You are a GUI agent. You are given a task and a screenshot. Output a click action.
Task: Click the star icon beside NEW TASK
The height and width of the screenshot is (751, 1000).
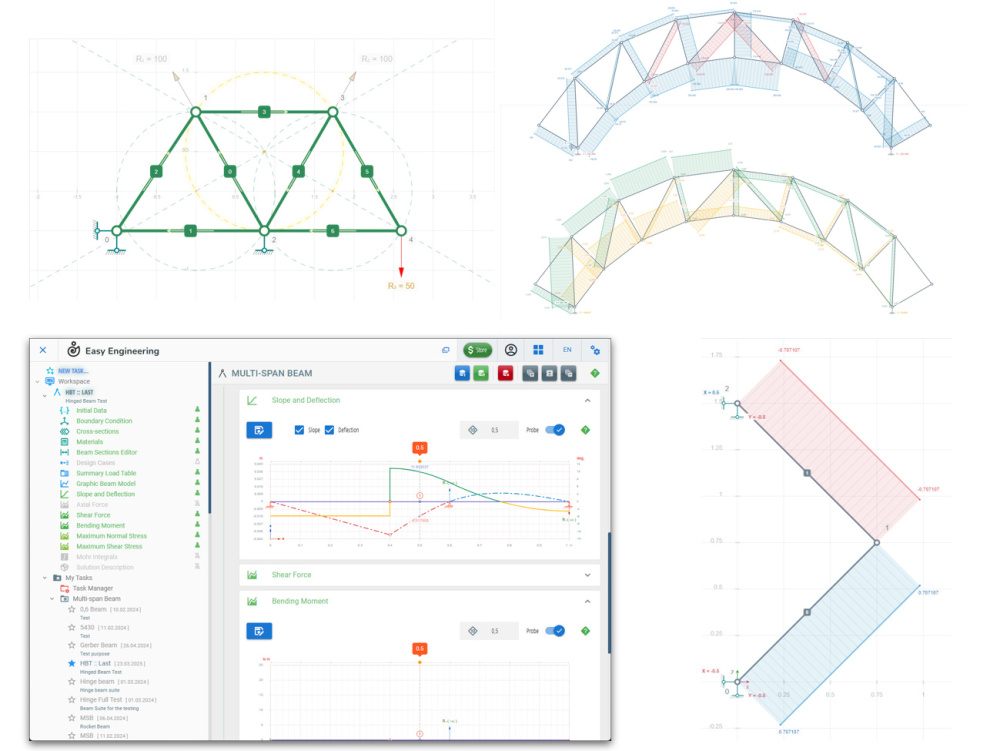(50, 370)
